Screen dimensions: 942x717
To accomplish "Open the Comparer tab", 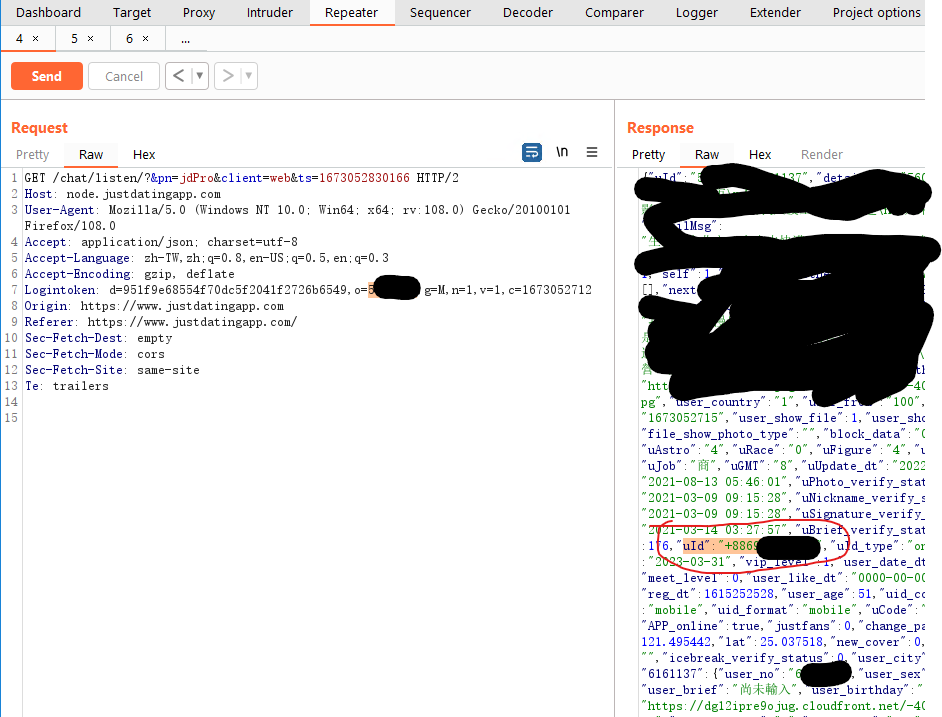I will click(x=614, y=13).
